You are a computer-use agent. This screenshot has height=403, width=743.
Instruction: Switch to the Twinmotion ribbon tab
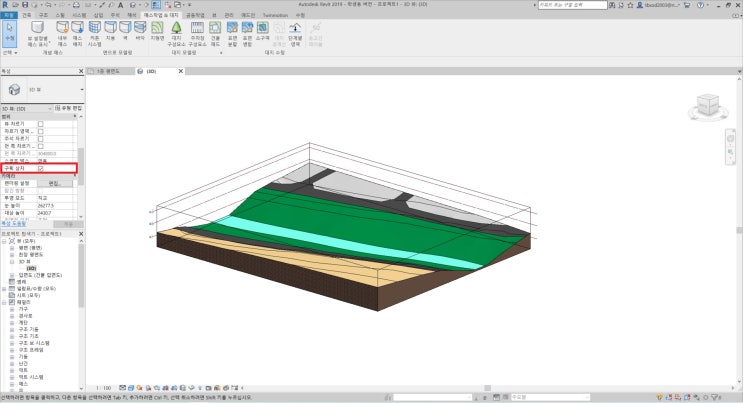pyautogui.click(x=275, y=15)
